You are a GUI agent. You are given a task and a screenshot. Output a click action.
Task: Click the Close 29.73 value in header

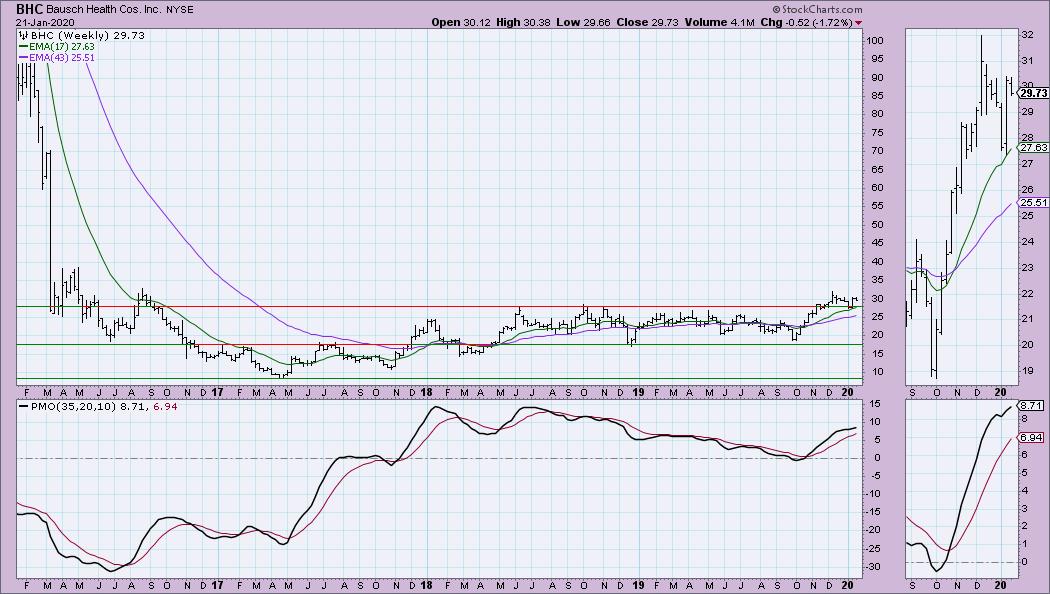(x=647, y=22)
